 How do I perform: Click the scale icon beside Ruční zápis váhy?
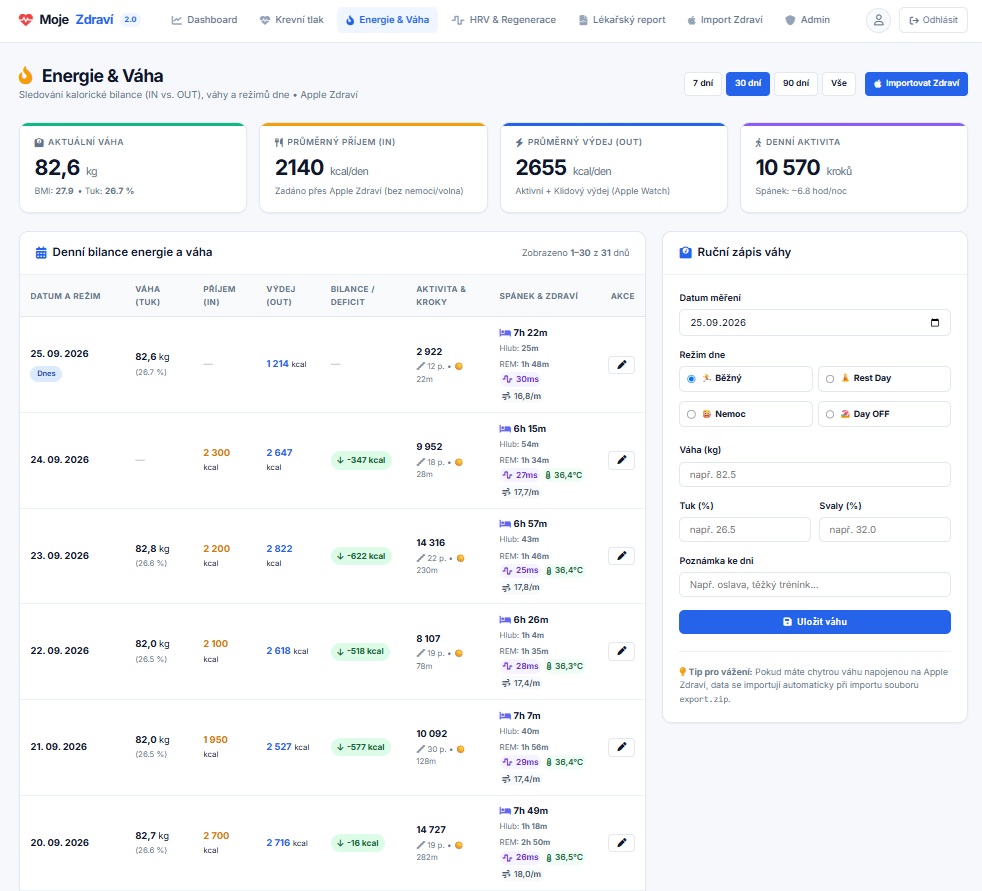(686, 252)
